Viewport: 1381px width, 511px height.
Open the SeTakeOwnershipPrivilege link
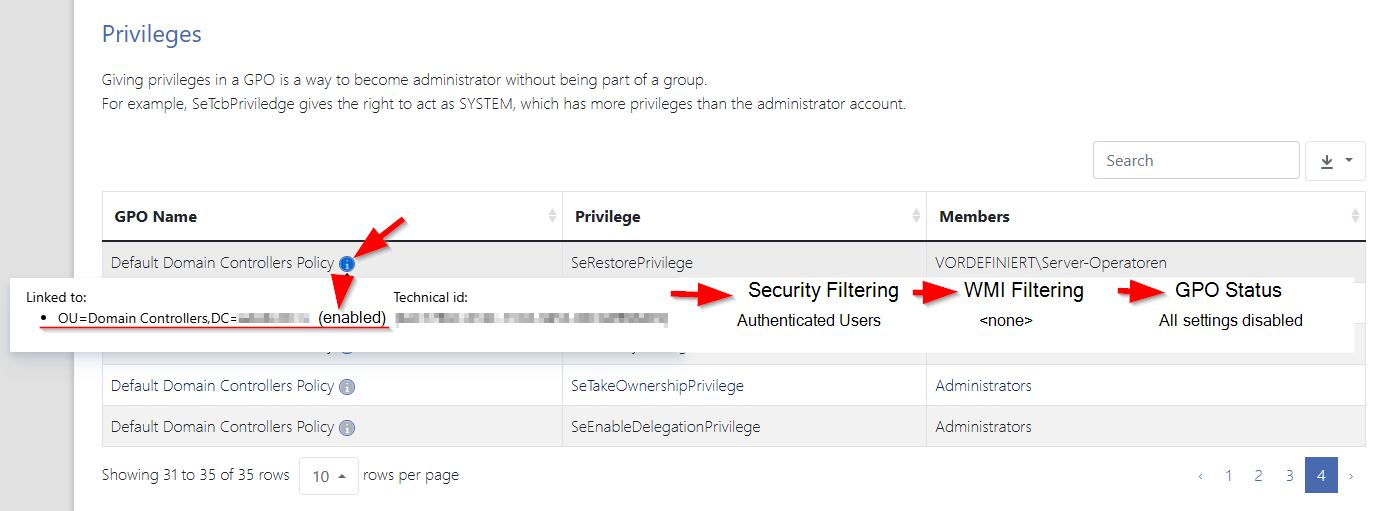tap(657, 386)
